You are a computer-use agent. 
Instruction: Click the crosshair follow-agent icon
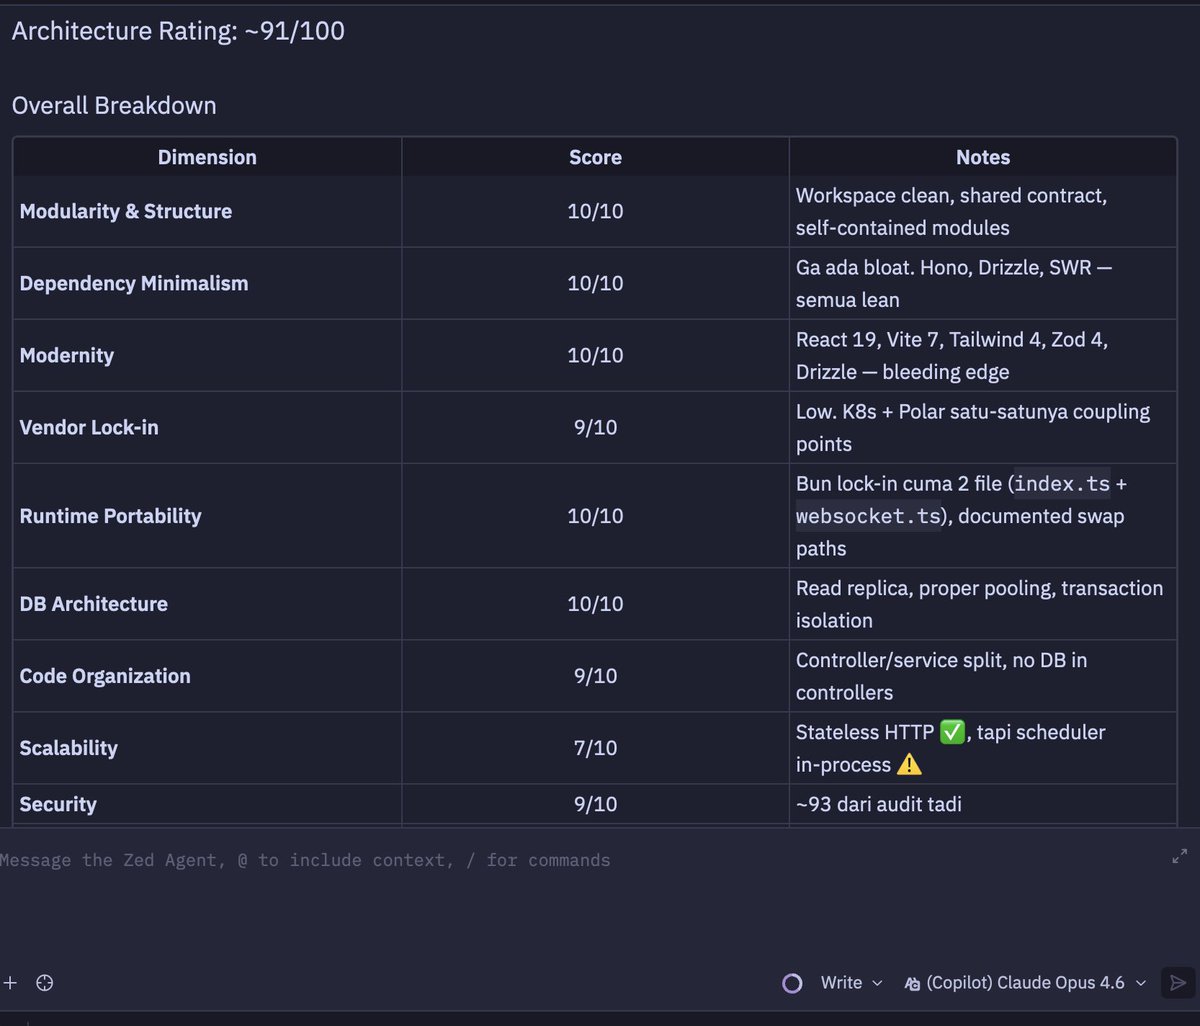tap(44, 983)
